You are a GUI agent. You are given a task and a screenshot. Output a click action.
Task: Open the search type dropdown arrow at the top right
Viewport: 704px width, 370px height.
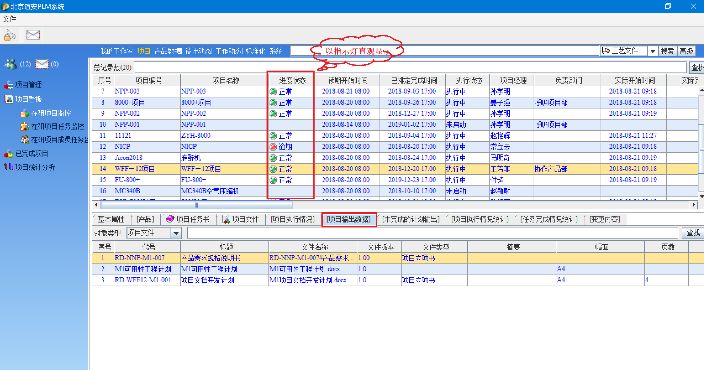point(652,51)
